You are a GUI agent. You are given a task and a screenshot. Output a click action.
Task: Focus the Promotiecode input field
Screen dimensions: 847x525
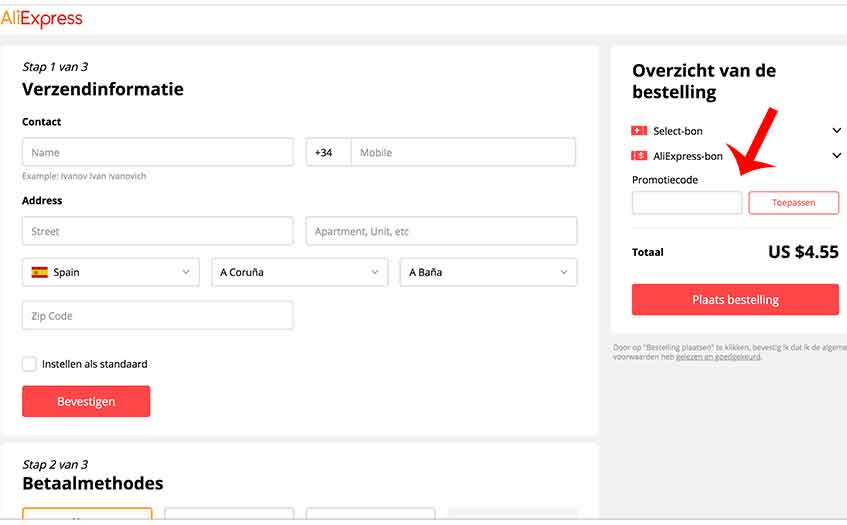pos(687,203)
